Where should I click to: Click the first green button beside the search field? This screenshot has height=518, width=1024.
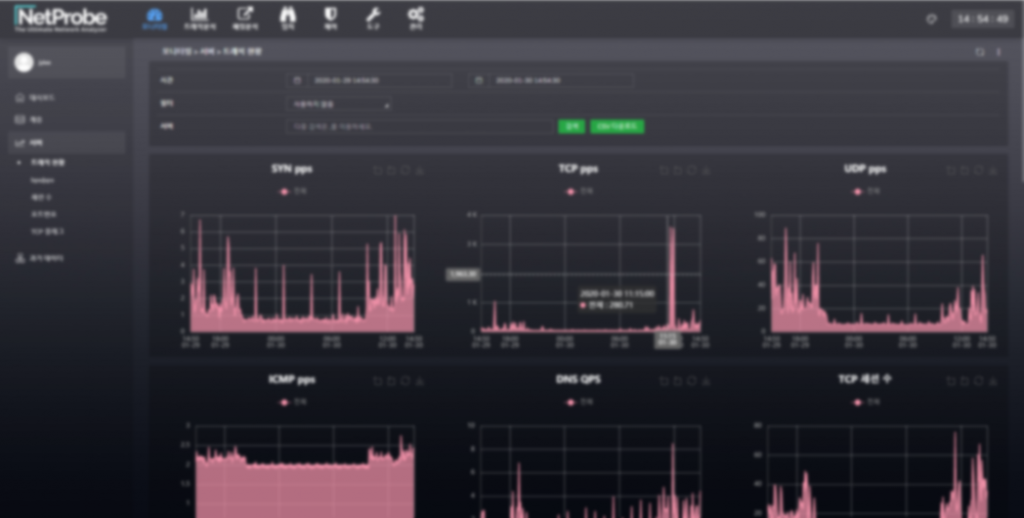click(x=570, y=127)
